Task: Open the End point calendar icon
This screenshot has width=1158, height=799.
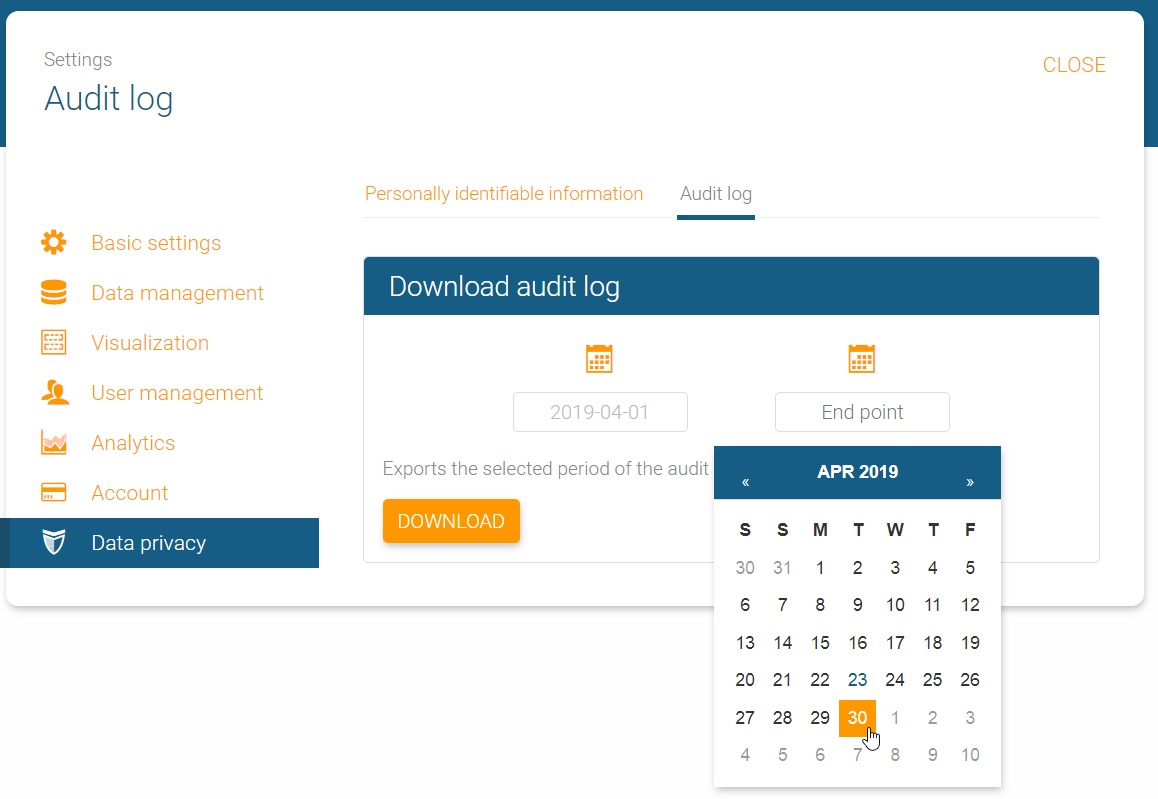Action: 861,359
